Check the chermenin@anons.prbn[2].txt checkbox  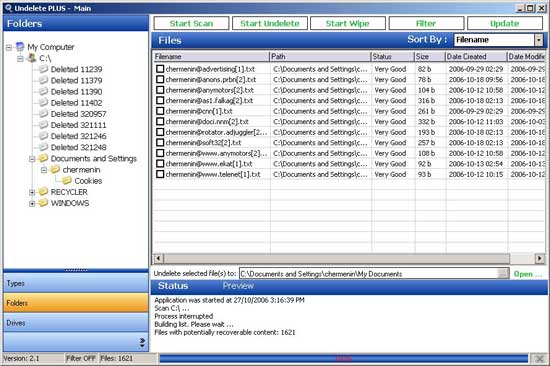point(160,79)
